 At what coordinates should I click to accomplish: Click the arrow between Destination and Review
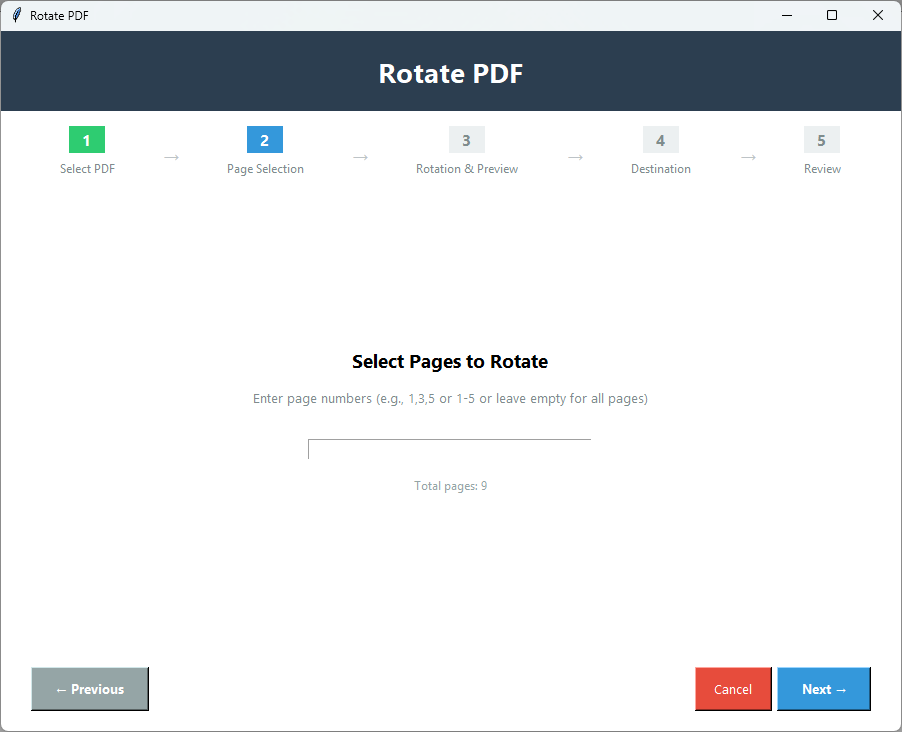point(748,157)
